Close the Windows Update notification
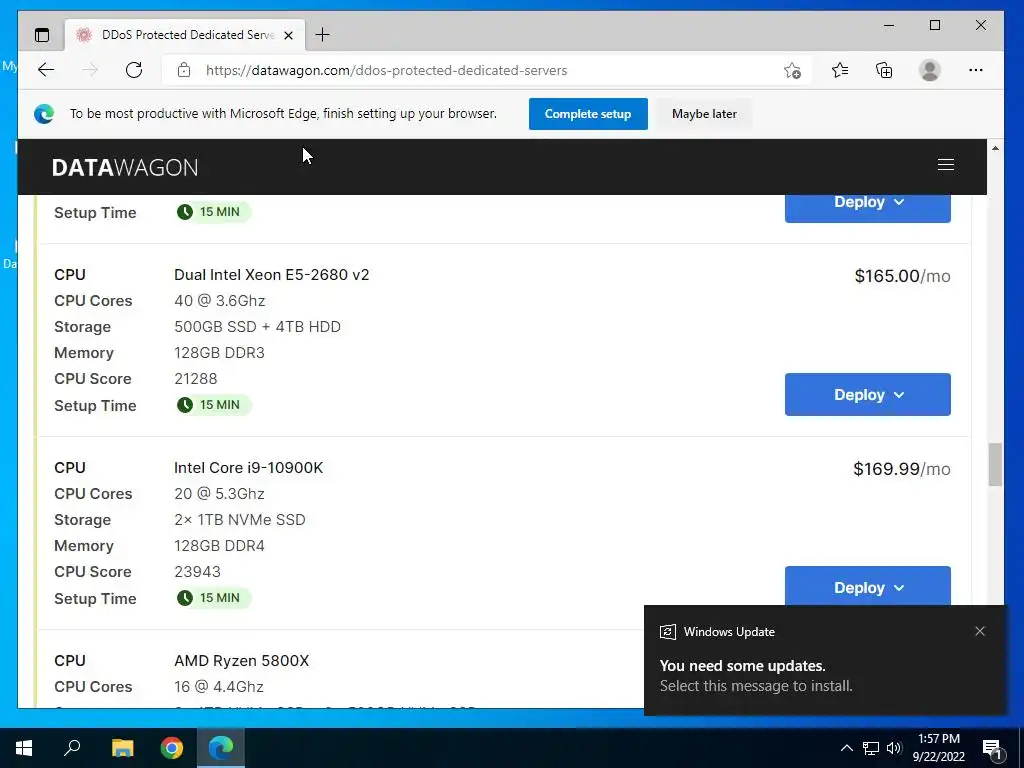 [x=980, y=631]
